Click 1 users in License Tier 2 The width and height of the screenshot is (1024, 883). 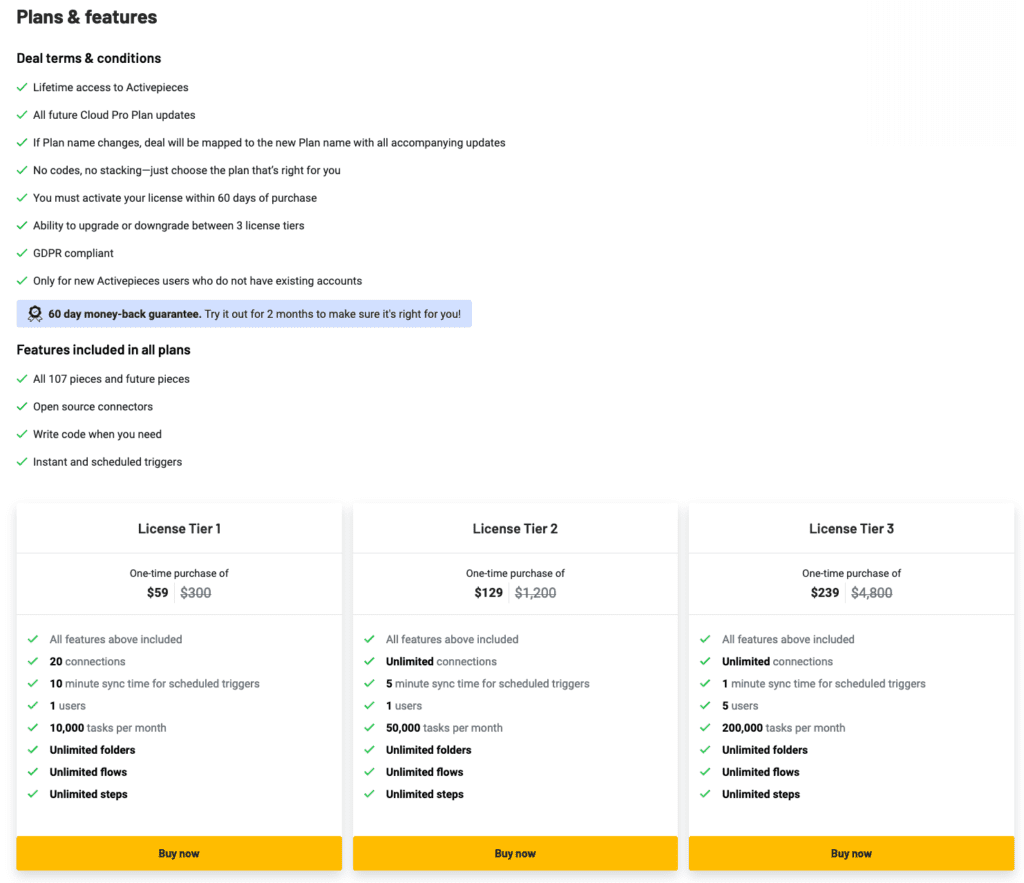(x=404, y=706)
